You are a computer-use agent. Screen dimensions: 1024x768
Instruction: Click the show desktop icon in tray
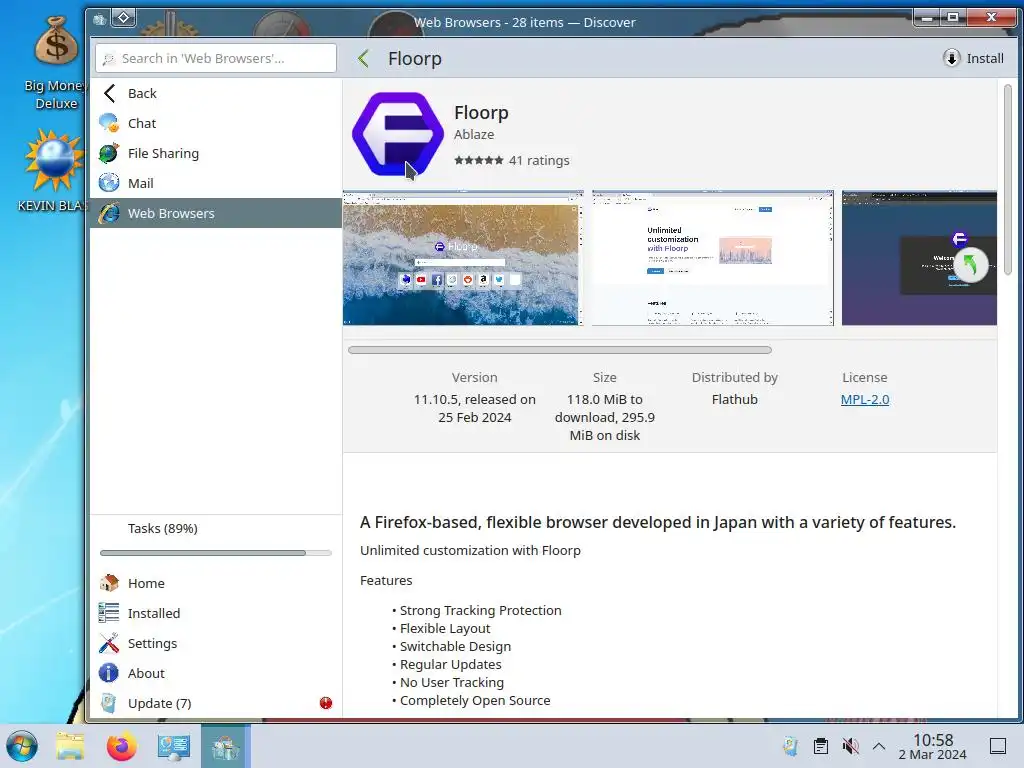point(998,746)
